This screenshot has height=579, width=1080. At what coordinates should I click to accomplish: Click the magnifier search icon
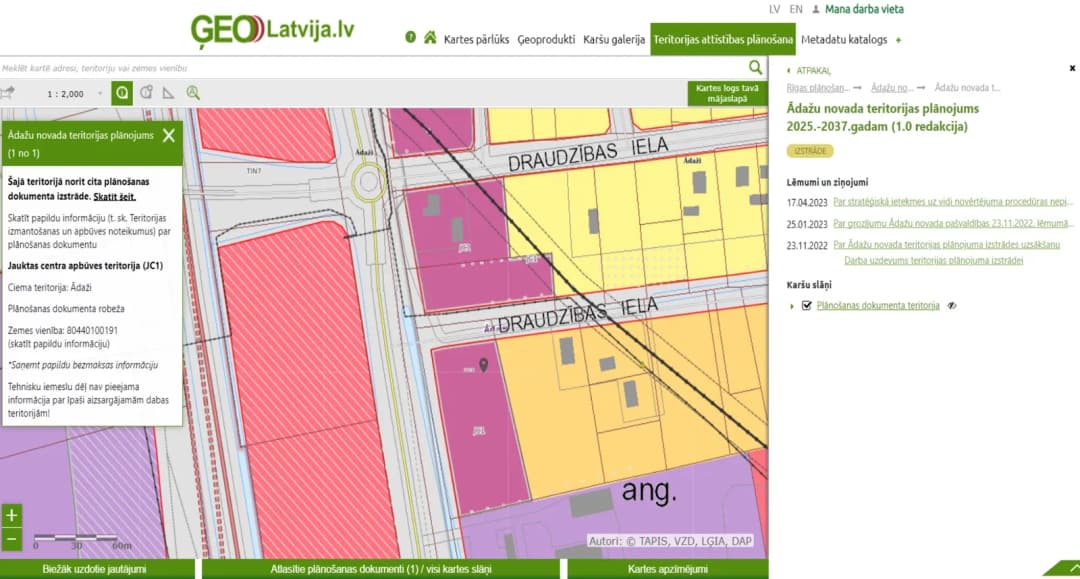(x=756, y=67)
